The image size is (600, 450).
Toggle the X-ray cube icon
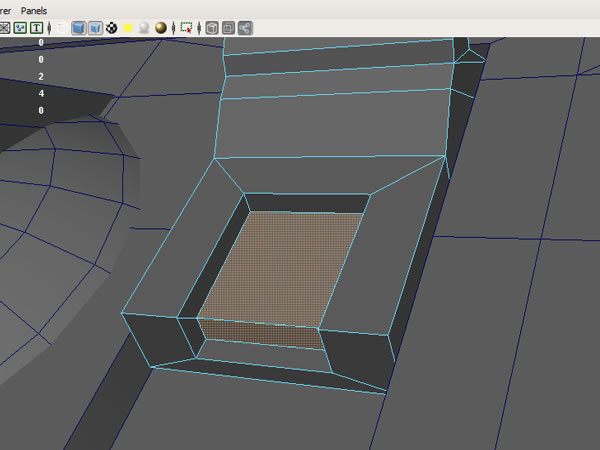(211, 27)
